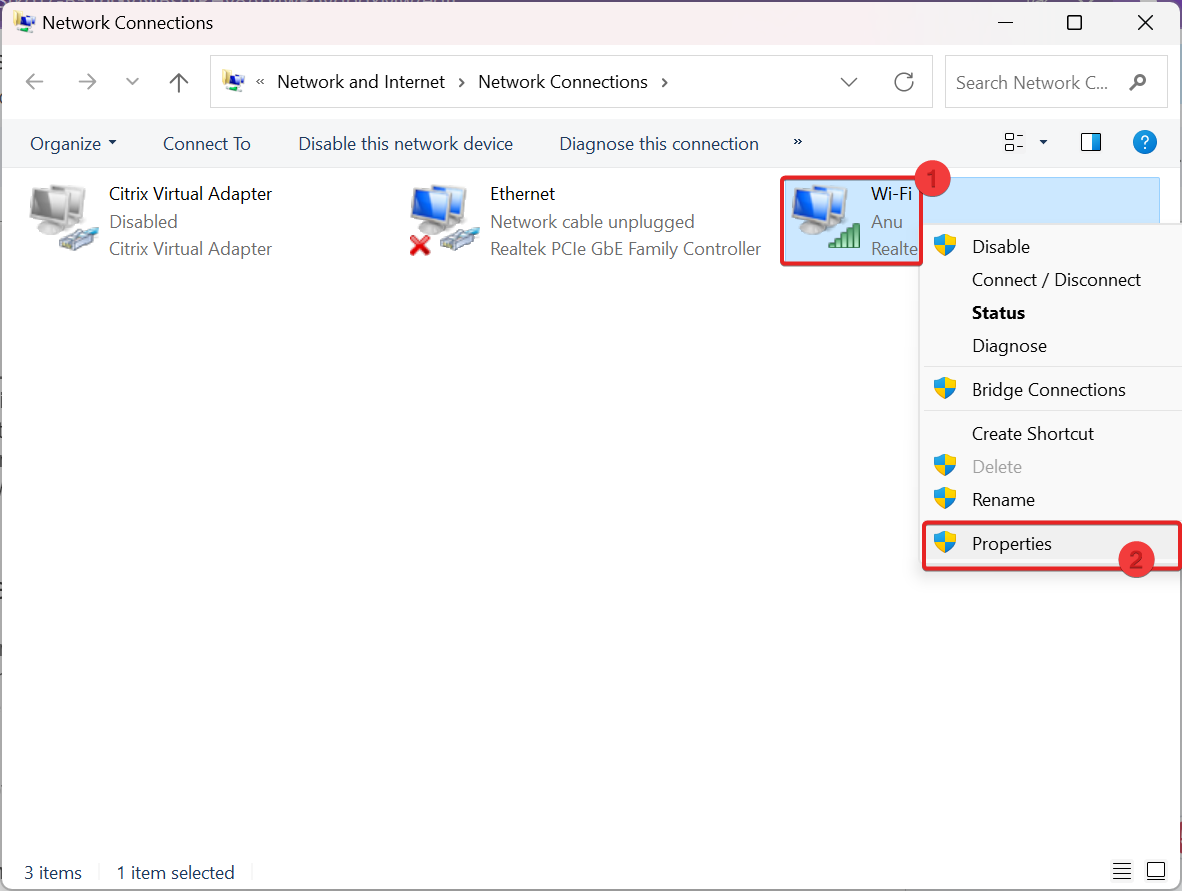Click the 'Network cable unplugged' status text
The image size is (1182, 891).
pos(593,222)
